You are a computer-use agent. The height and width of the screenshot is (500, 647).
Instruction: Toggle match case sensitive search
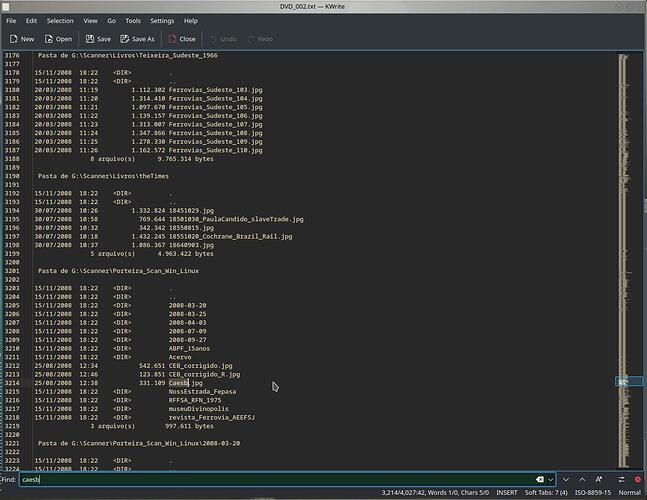click(599, 479)
